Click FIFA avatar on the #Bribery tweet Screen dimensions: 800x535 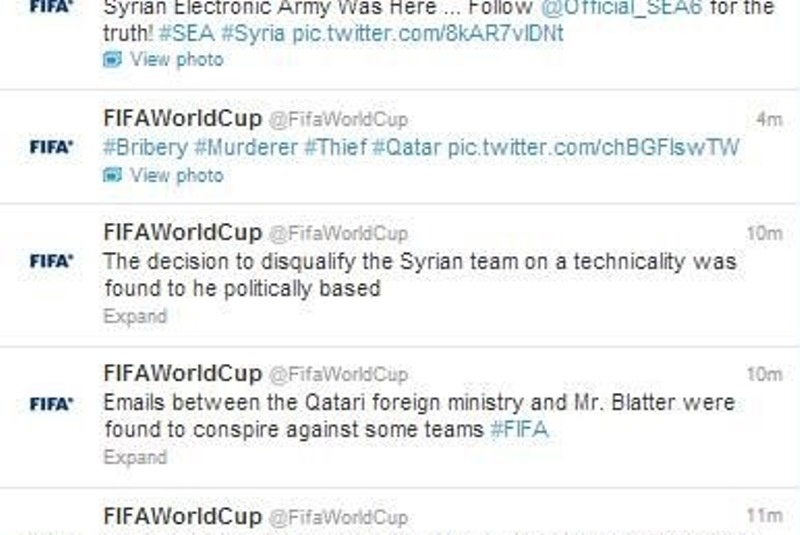(51, 147)
